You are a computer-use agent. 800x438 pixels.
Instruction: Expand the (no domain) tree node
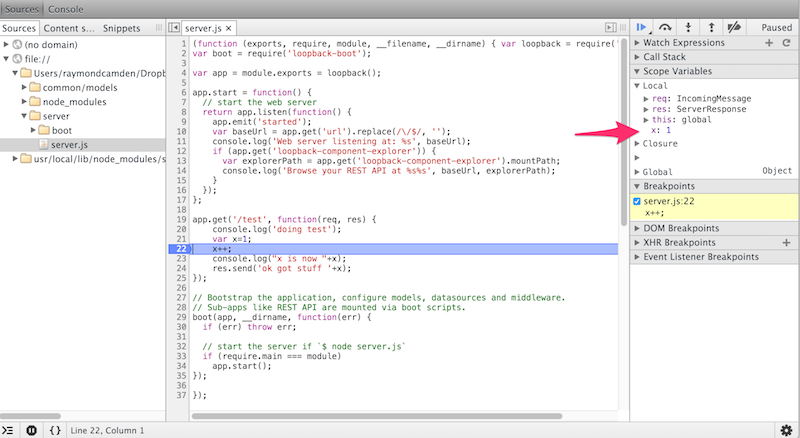pos(6,44)
